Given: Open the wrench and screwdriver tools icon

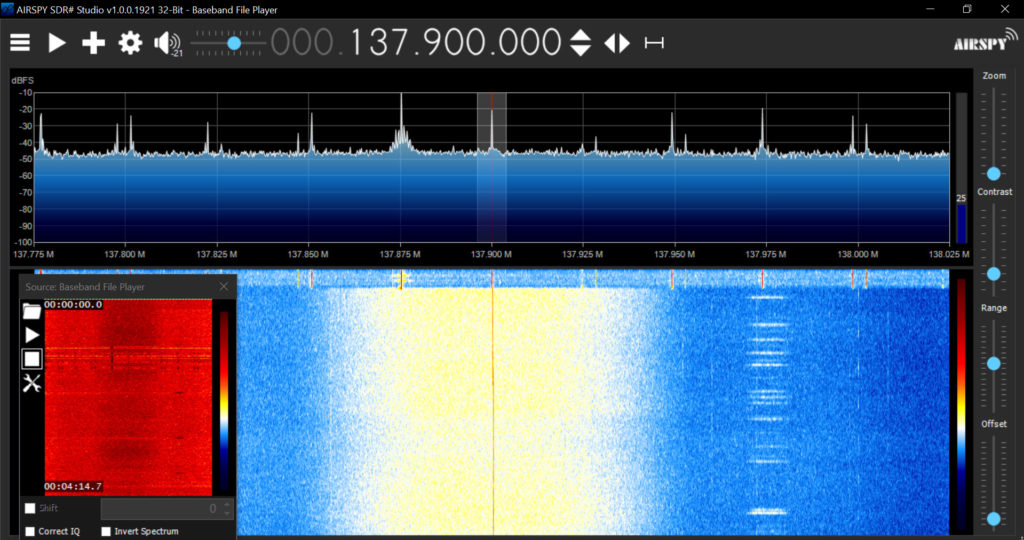Looking at the screenshot, I should (x=32, y=382).
